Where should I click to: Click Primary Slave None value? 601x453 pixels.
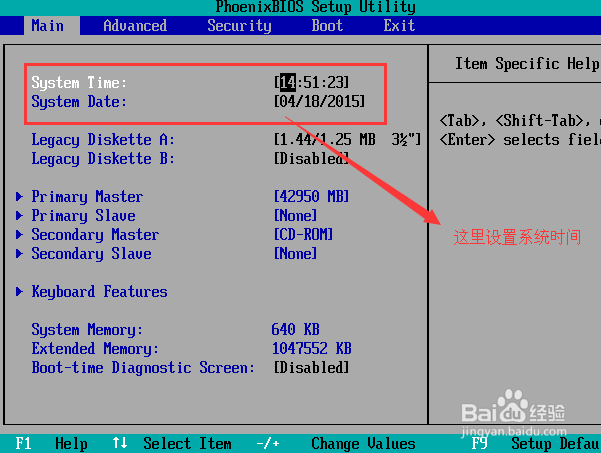click(295, 215)
